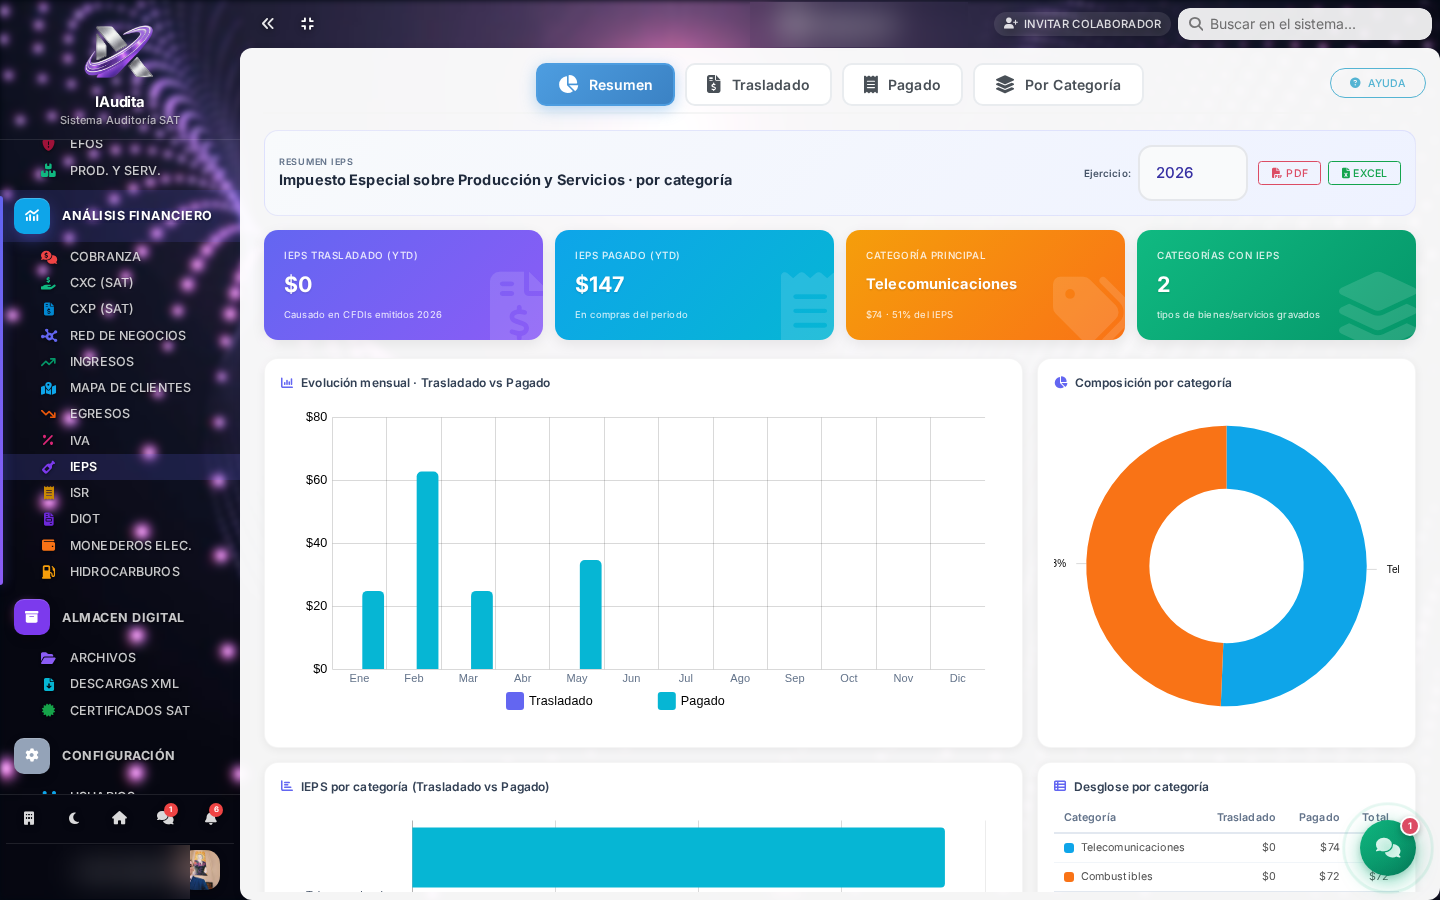The width and height of the screenshot is (1440, 900).
Task: Collapse the sidebar with the double chevron icon
Action: point(268,23)
